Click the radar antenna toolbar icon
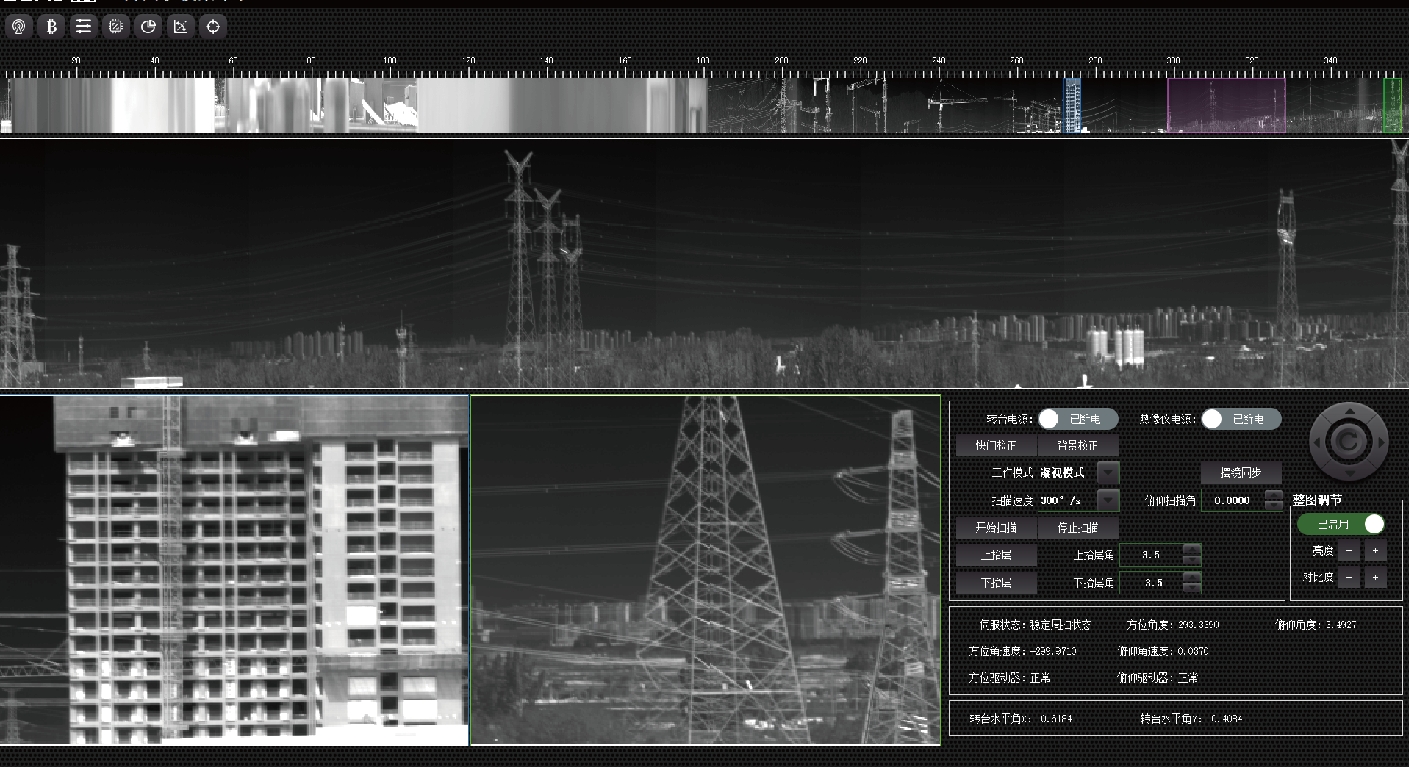Image resolution: width=1409 pixels, height=767 pixels. [x=18, y=26]
